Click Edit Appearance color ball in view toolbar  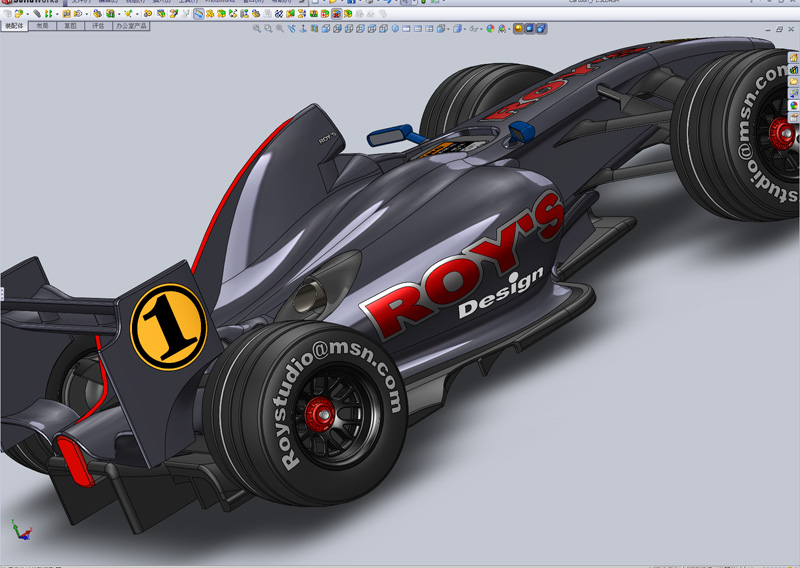click(490, 29)
